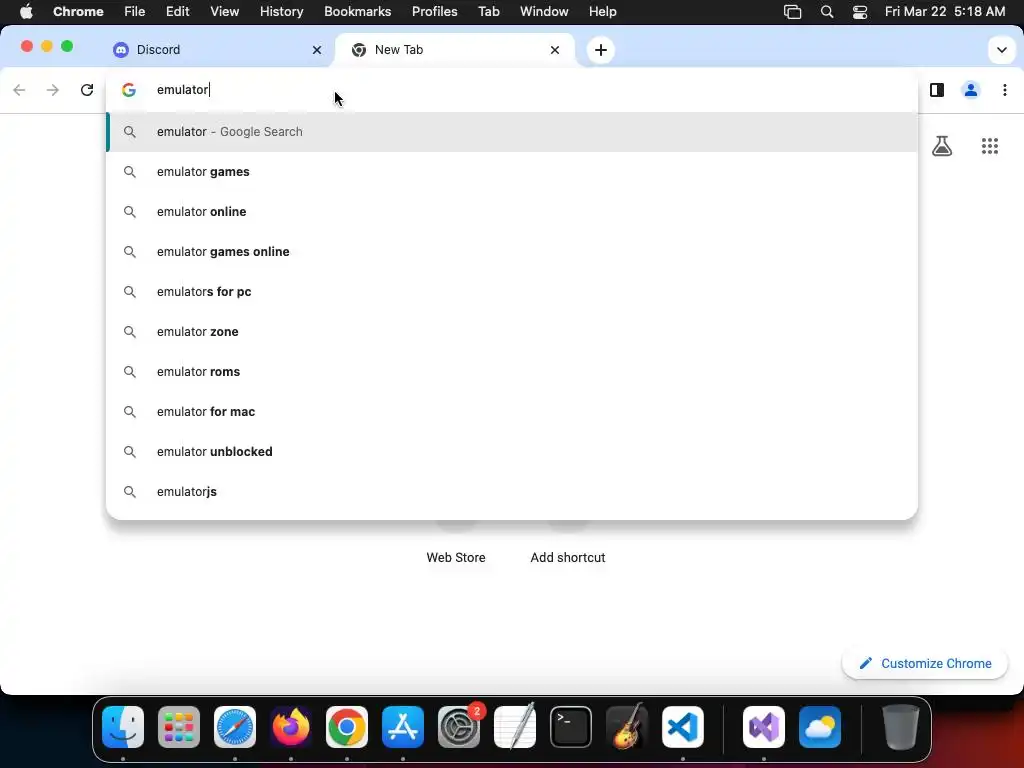
Task: Open System Settings from the dock
Action: [459, 727]
